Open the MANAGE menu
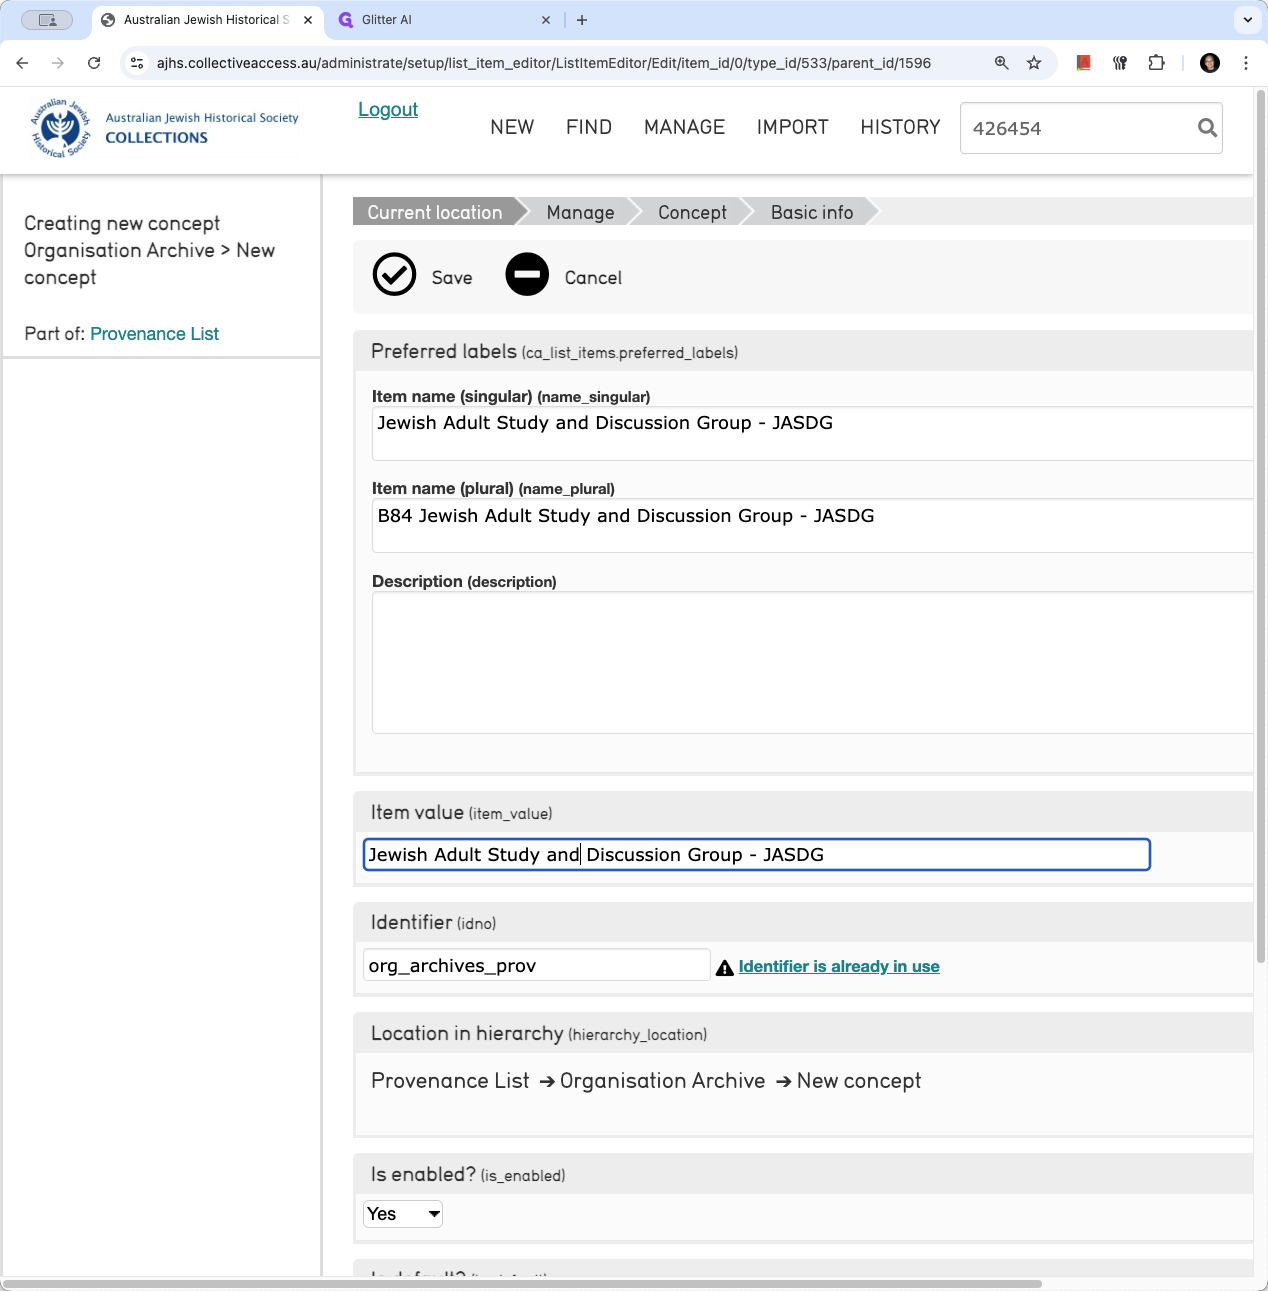Image resolution: width=1268 pixels, height=1291 pixels. pyautogui.click(x=684, y=127)
